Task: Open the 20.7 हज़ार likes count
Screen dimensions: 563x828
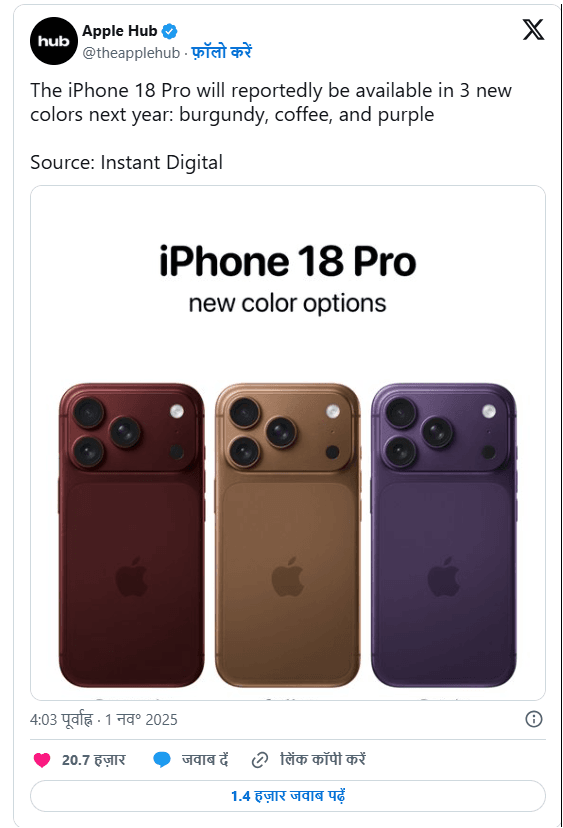Action: pos(93,760)
